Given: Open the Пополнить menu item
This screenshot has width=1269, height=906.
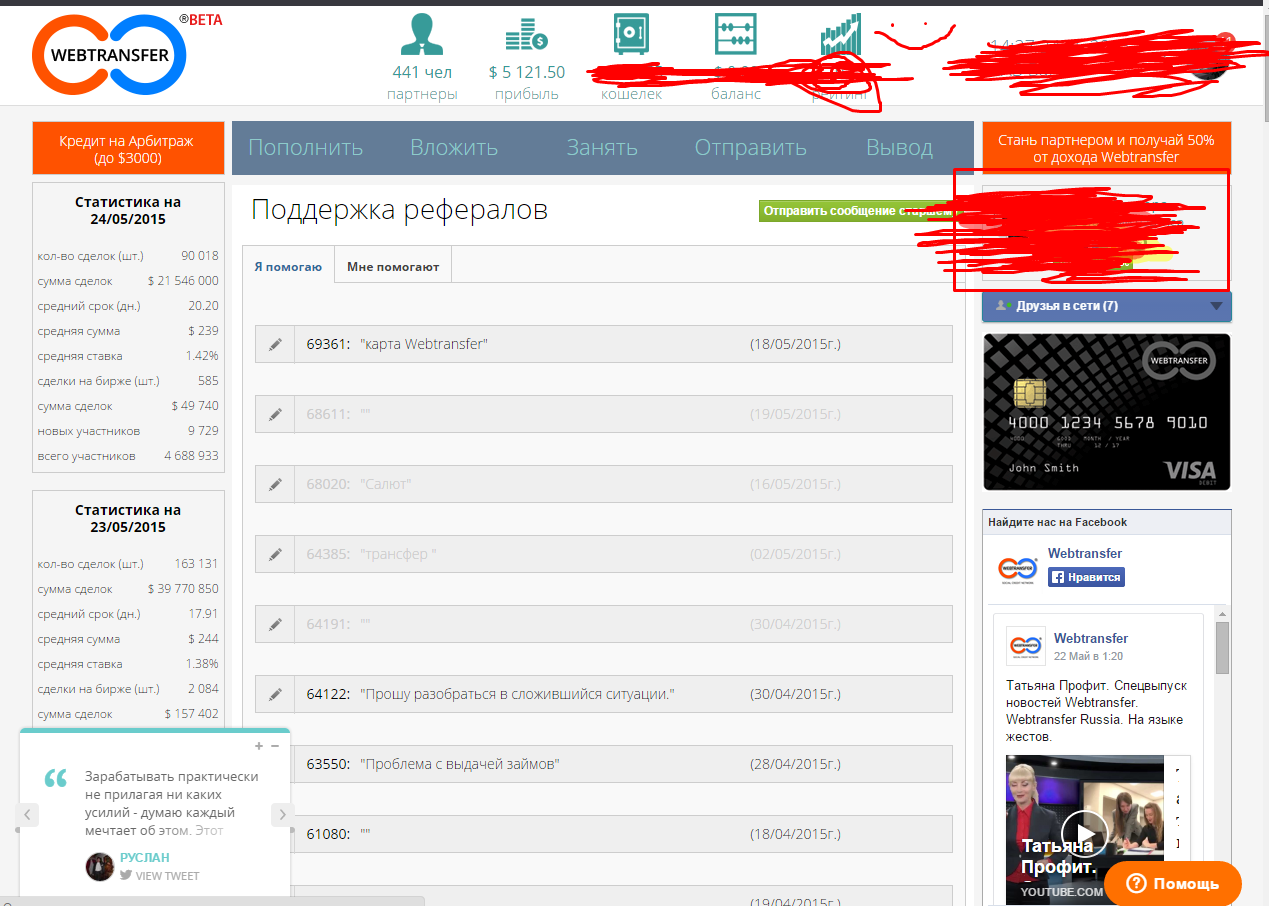Looking at the screenshot, I should pos(305,148).
